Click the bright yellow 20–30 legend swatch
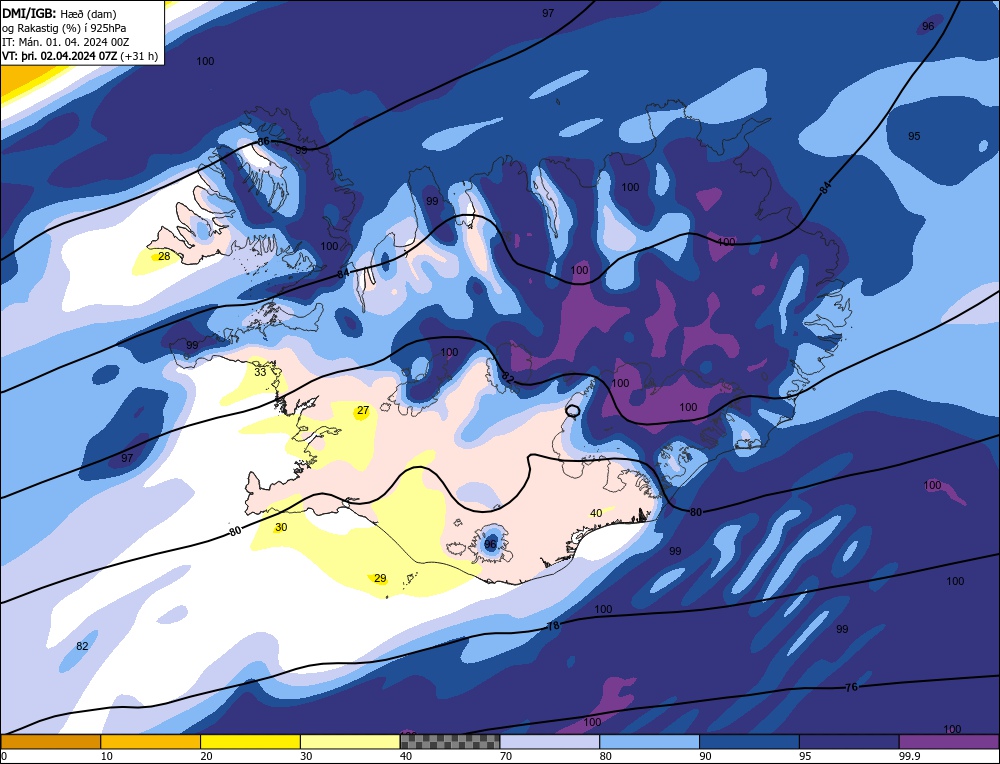Screen dimensions: 1000x764 (250, 741)
